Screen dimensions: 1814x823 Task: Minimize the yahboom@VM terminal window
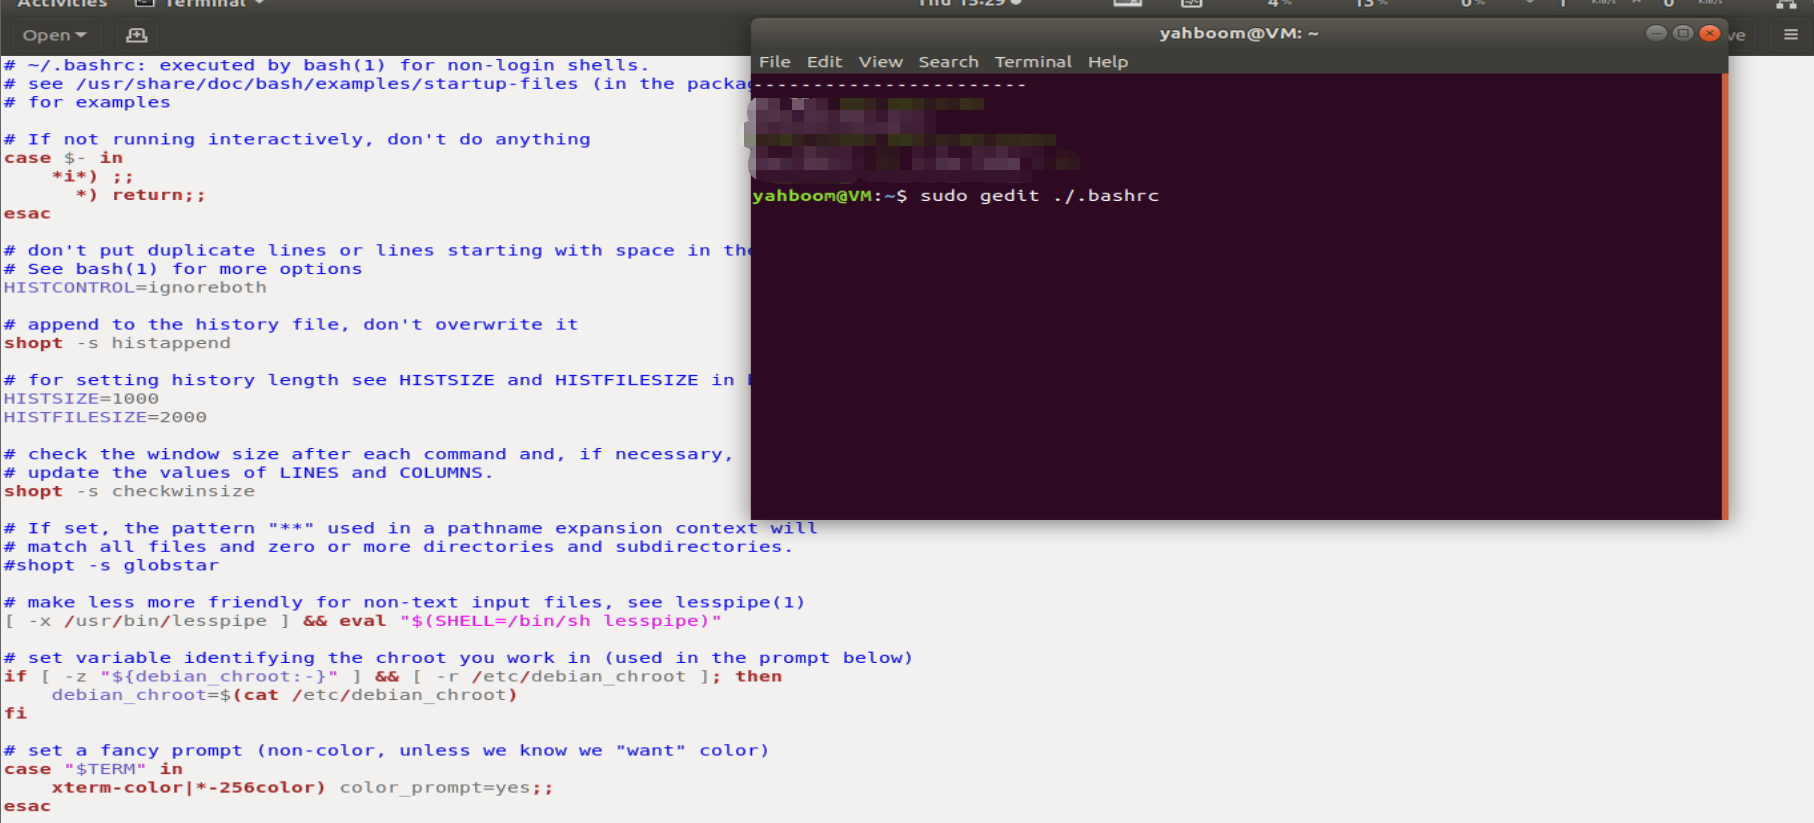(1656, 33)
